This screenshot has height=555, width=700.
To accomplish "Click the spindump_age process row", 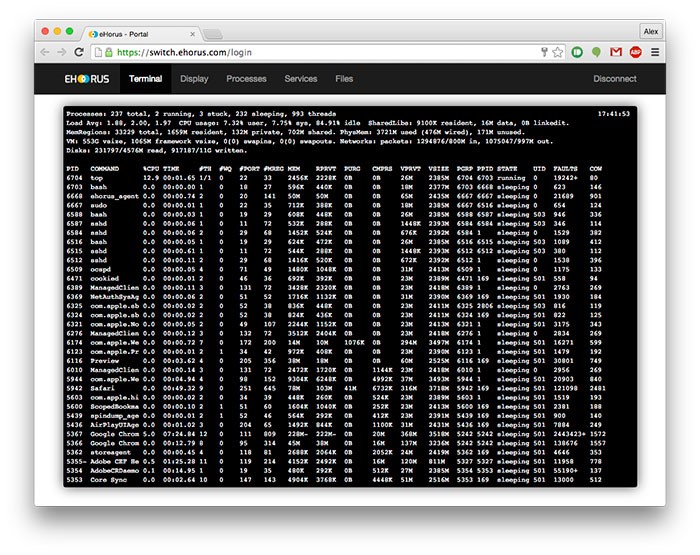I will click(x=334, y=416).
